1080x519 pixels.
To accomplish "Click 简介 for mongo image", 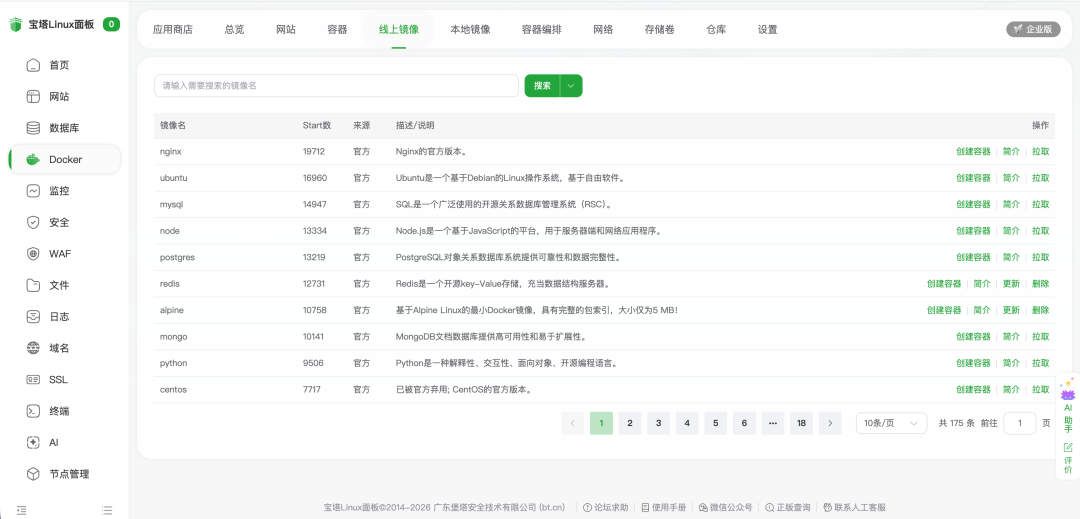I will (x=1011, y=337).
